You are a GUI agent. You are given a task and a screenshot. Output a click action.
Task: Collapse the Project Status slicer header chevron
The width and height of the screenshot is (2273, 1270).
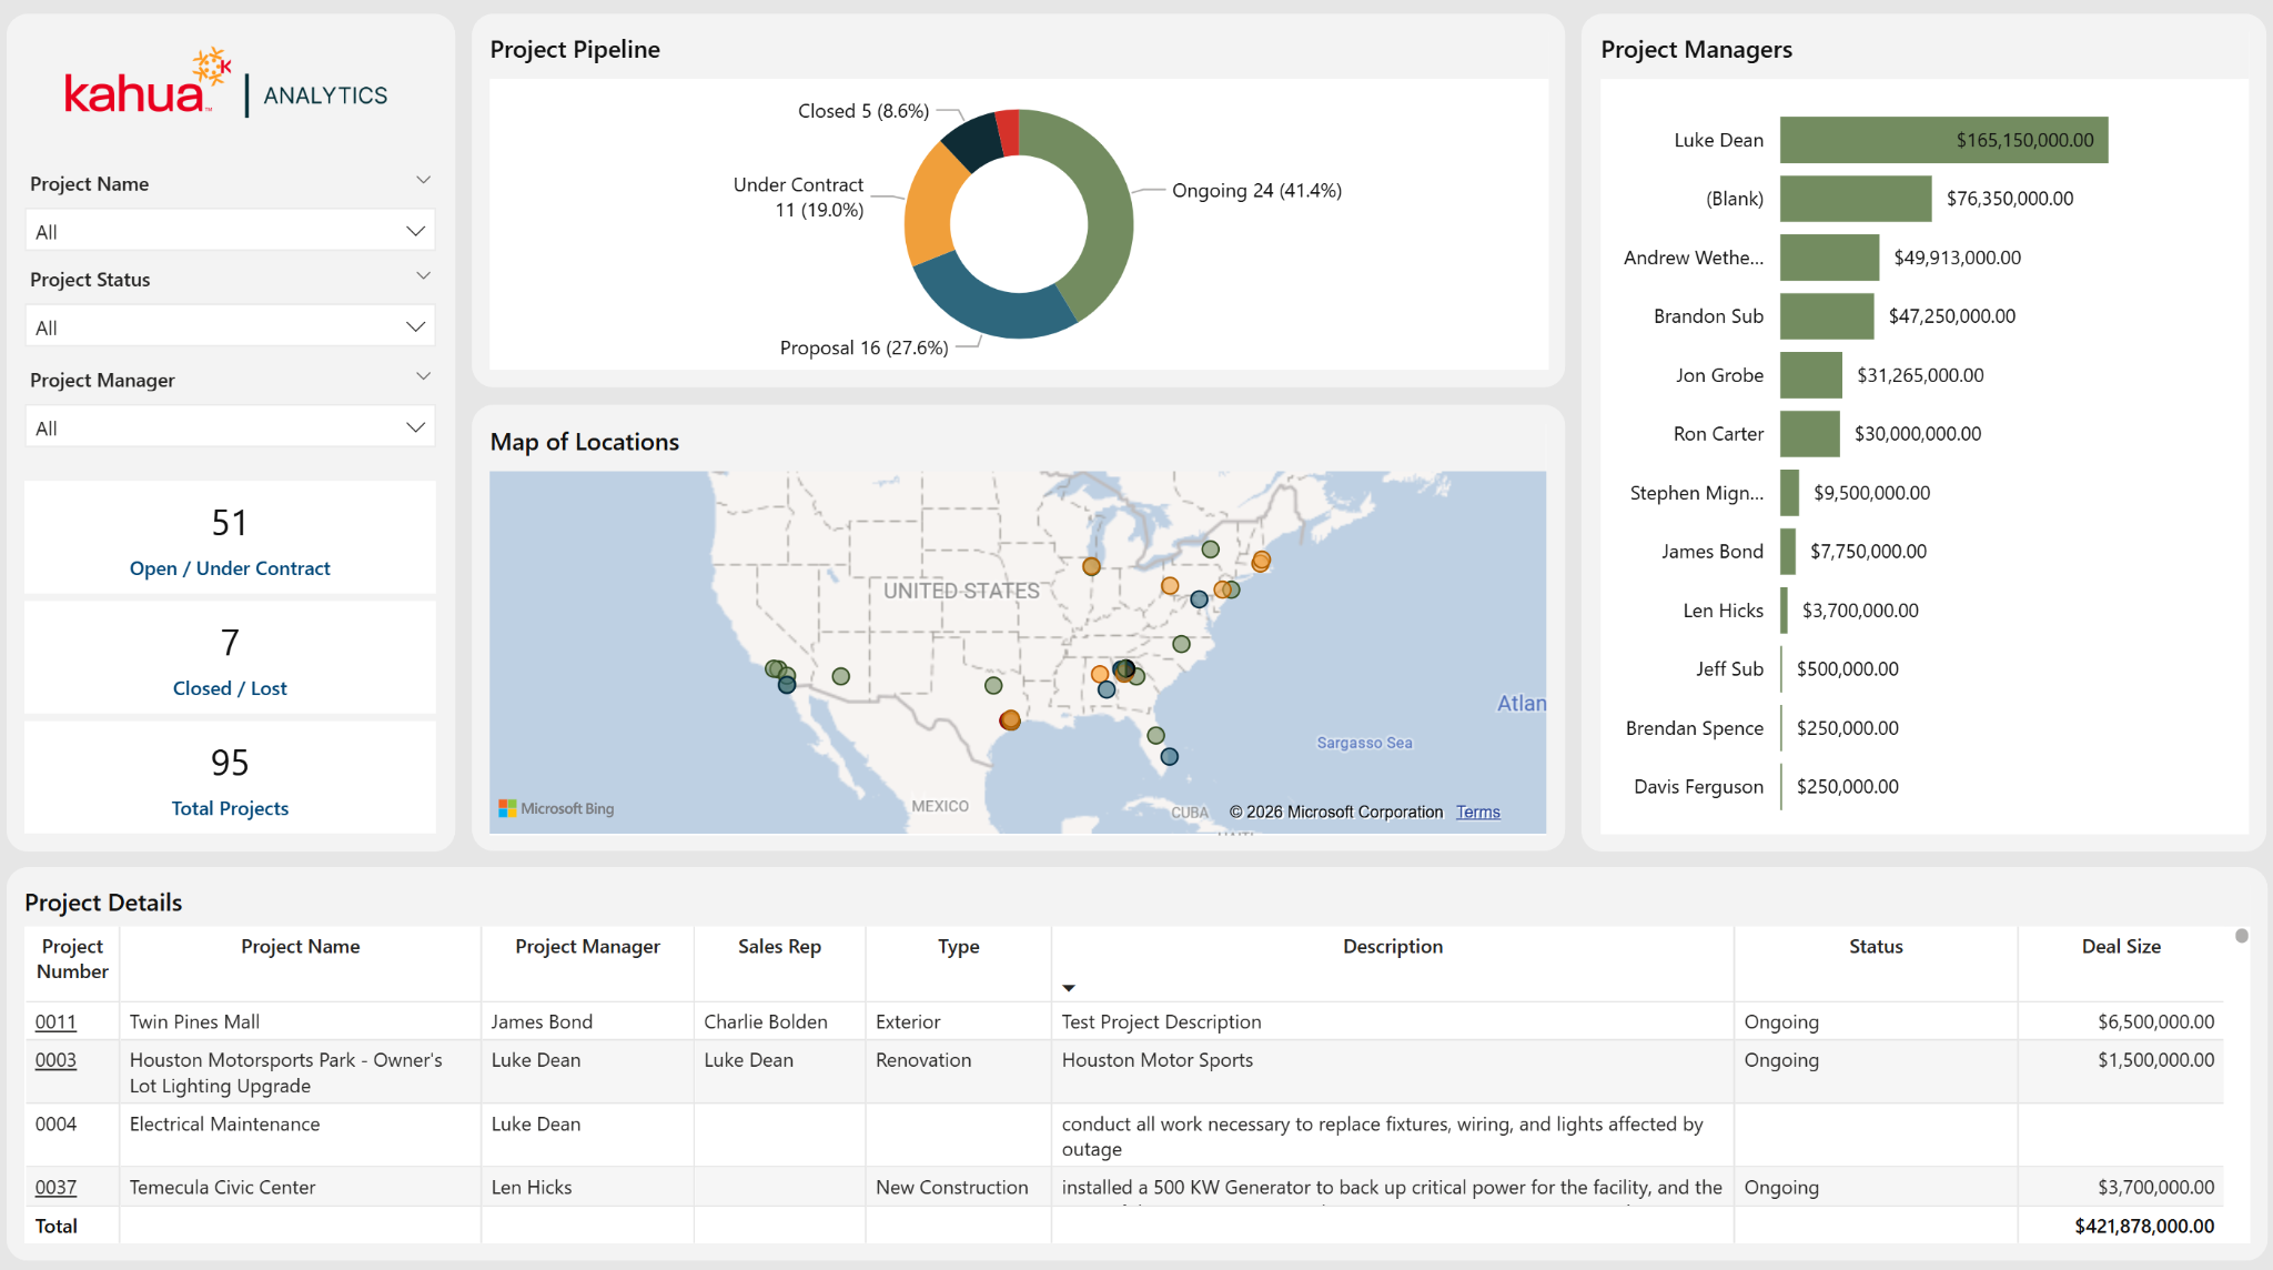pyautogui.click(x=423, y=276)
